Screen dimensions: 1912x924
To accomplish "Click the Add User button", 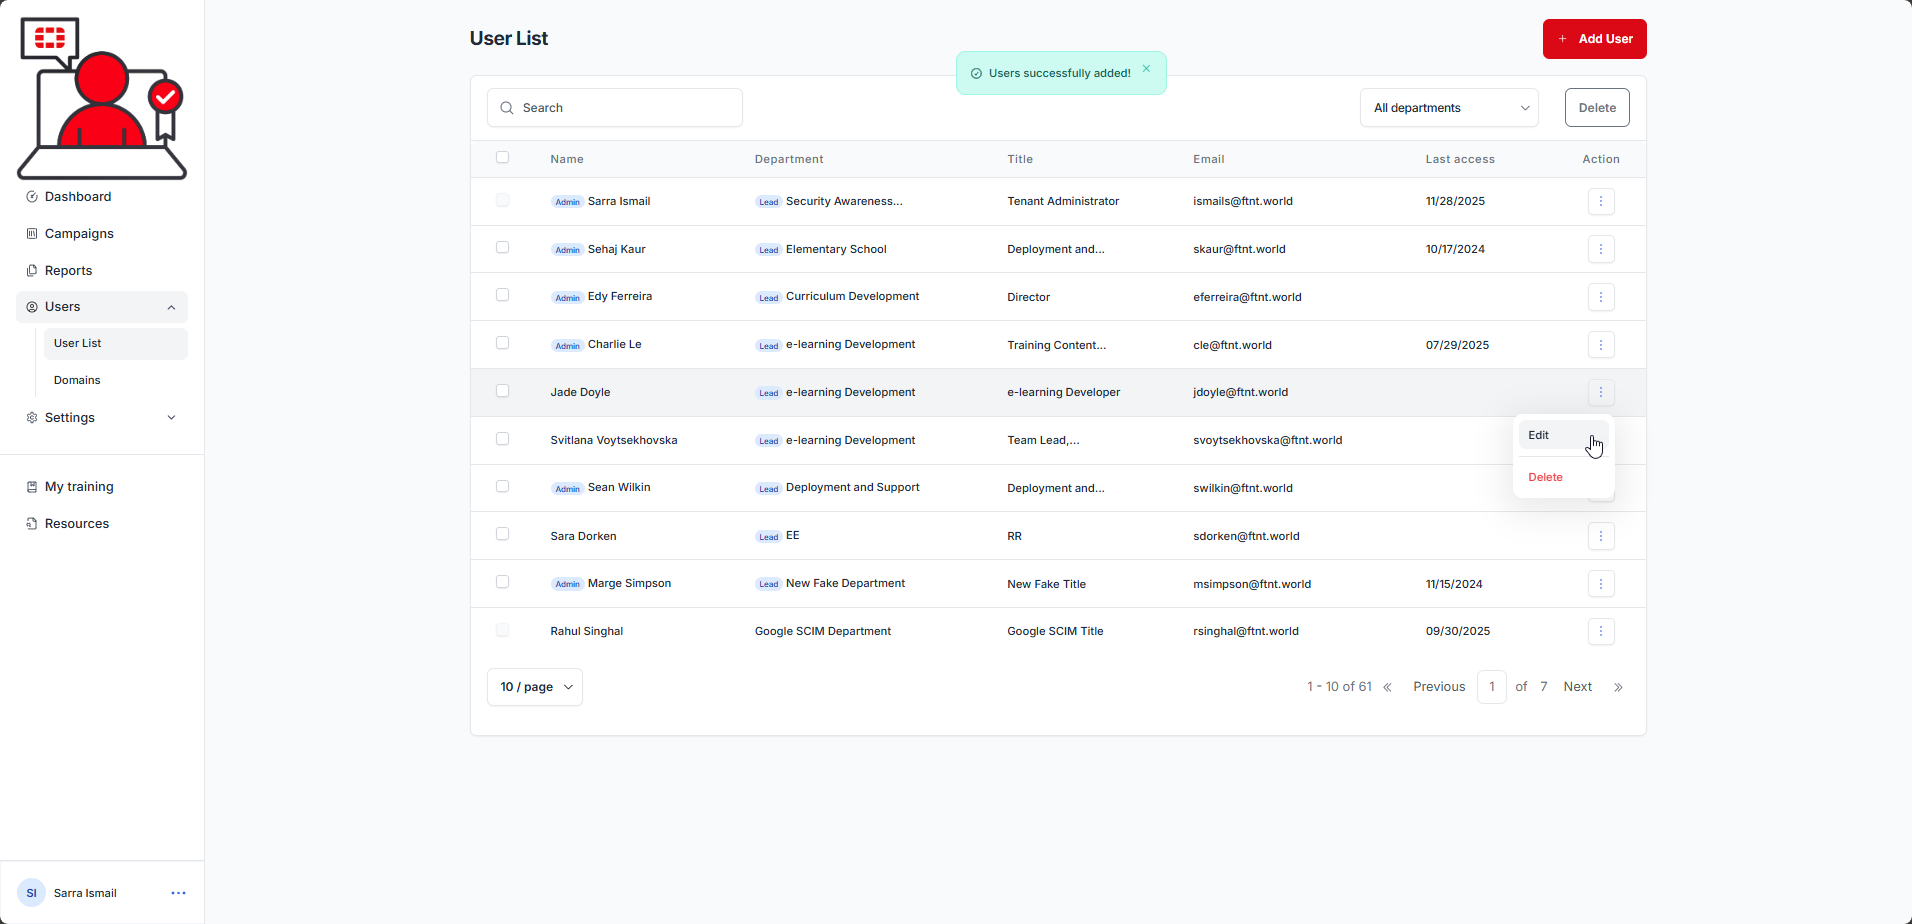I will pyautogui.click(x=1594, y=39).
